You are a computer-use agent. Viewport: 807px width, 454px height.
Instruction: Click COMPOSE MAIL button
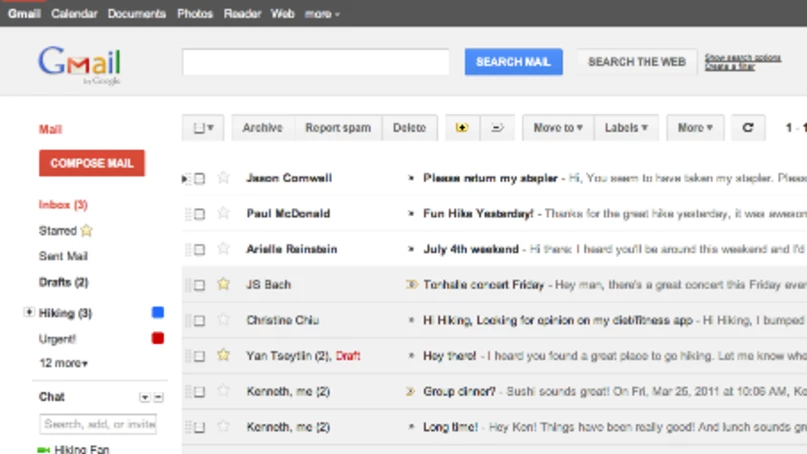92,163
